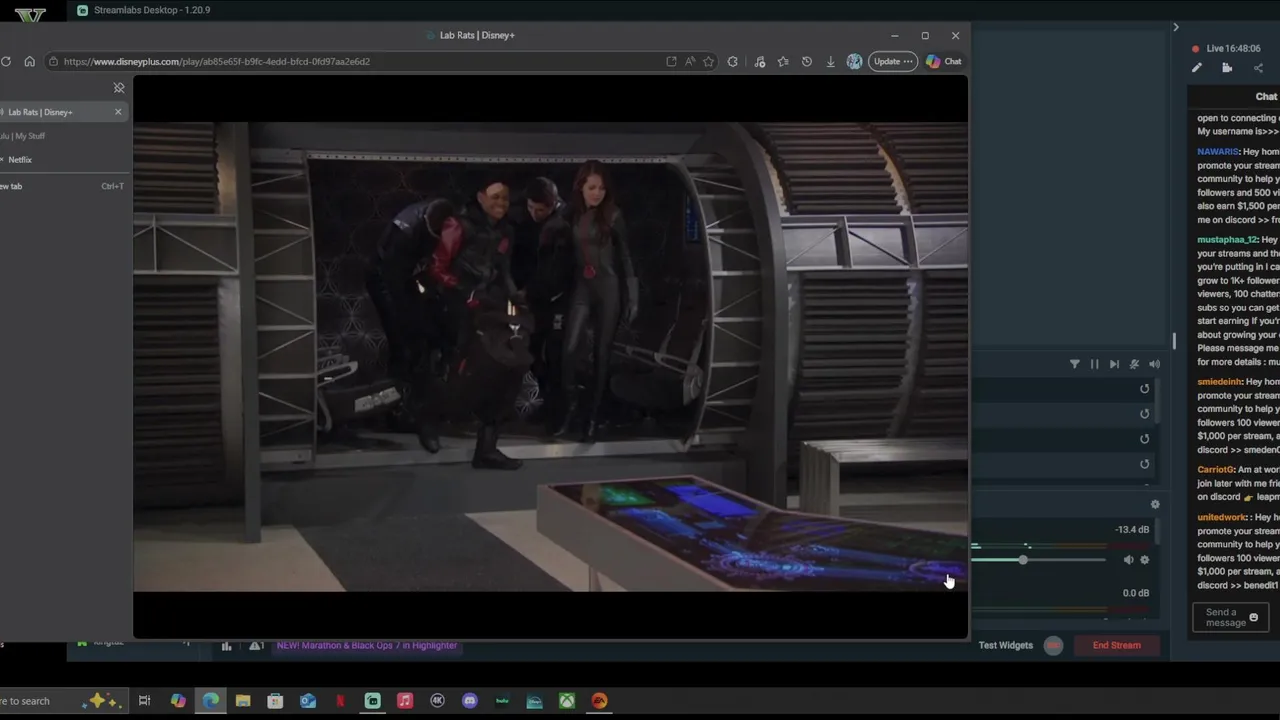Click the Test Widgets button
Viewport: 1280px width, 720px height.
(x=1006, y=645)
